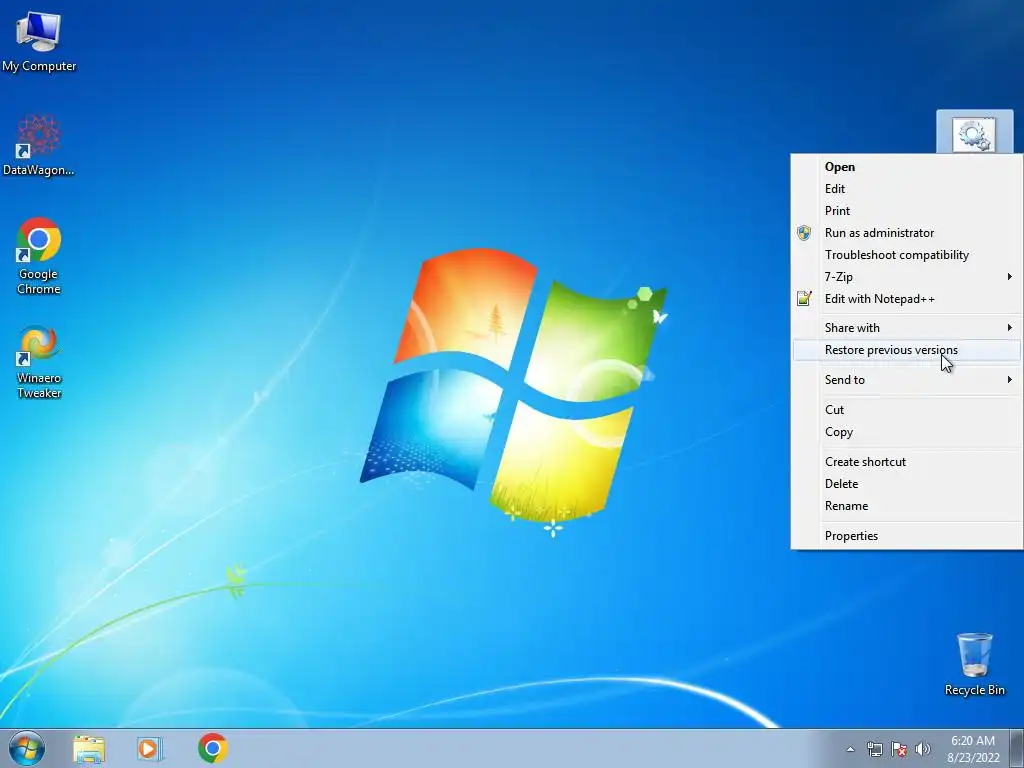
Task: Select the Recycle Bin icon
Action: pyautogui.click(x=974, y=664)
